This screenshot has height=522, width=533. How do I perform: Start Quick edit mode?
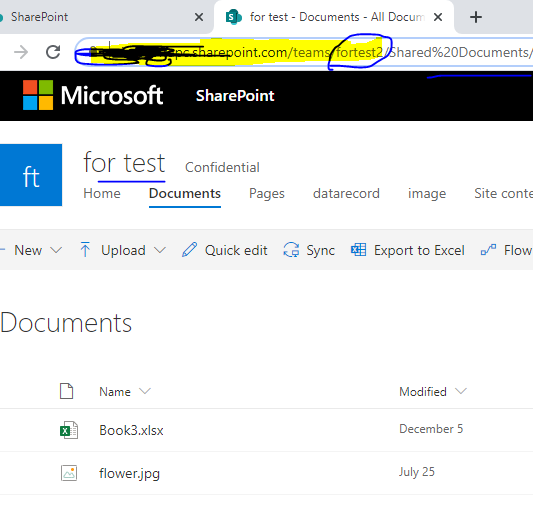point(236,250)
